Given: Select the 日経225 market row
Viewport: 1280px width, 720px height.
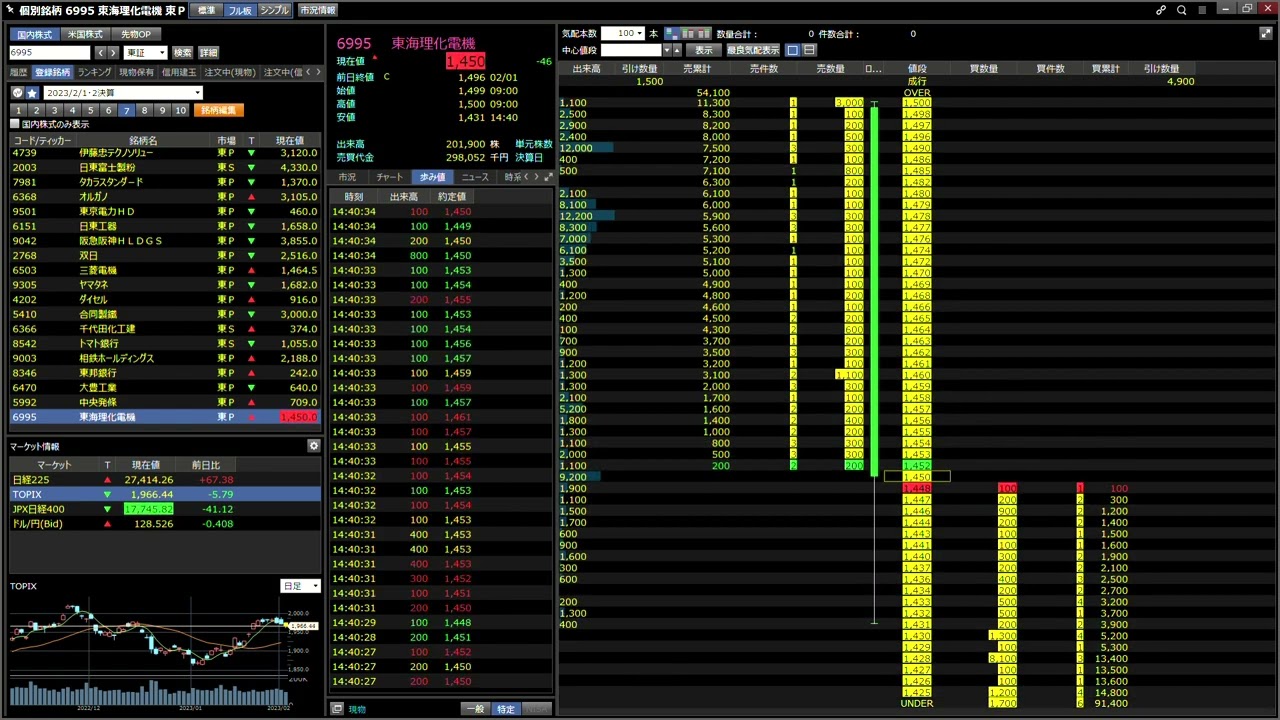Looking at the screenshot, I should pyautogui.click(x=165, y=480).
